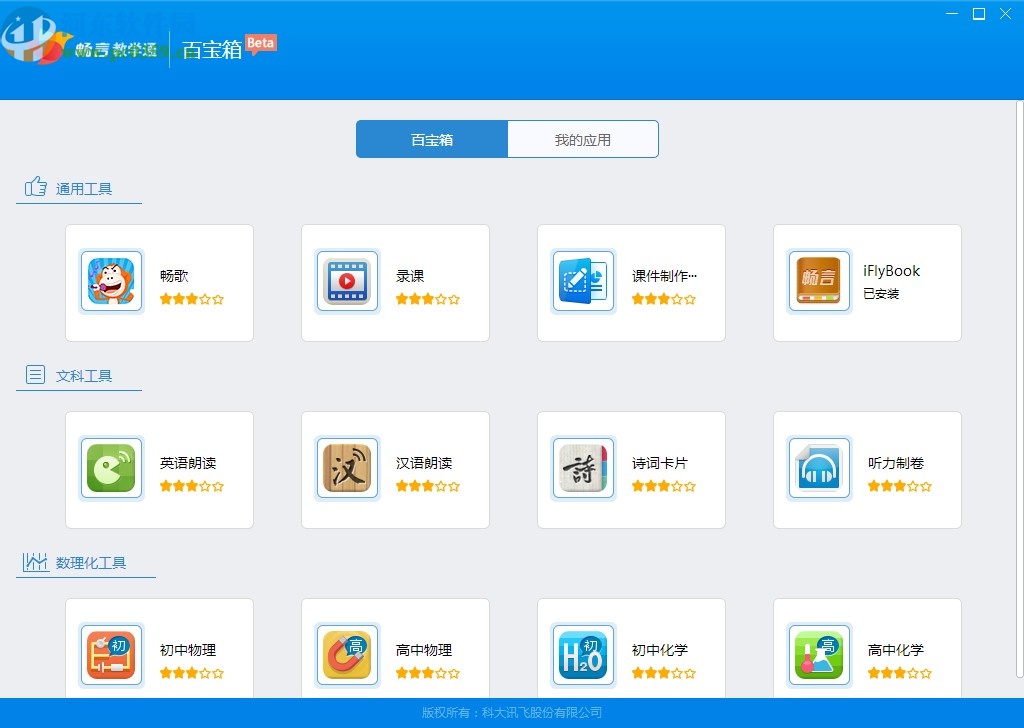Screen dimensions: 1024x728
Task: Maximize the 百宝箱 window
Action: 979,14
